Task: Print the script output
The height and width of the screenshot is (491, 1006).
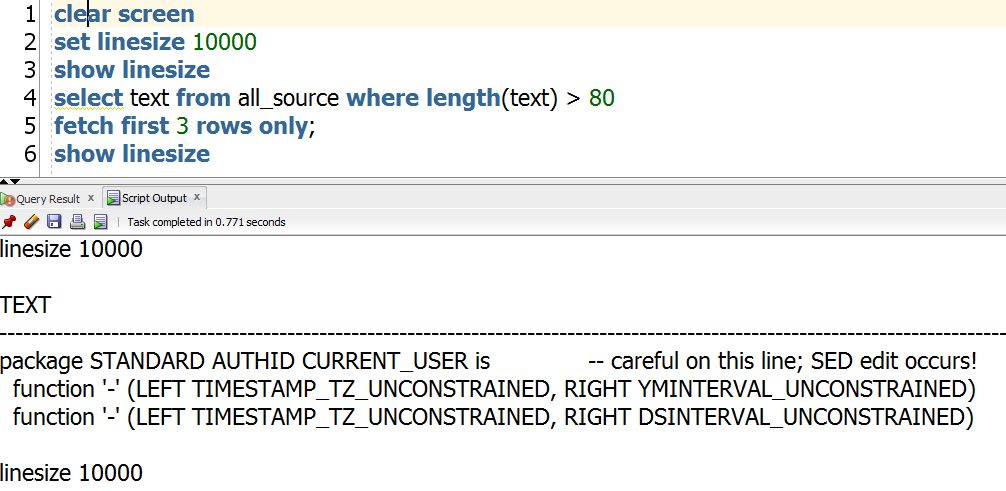Action: tap(78, 222)
